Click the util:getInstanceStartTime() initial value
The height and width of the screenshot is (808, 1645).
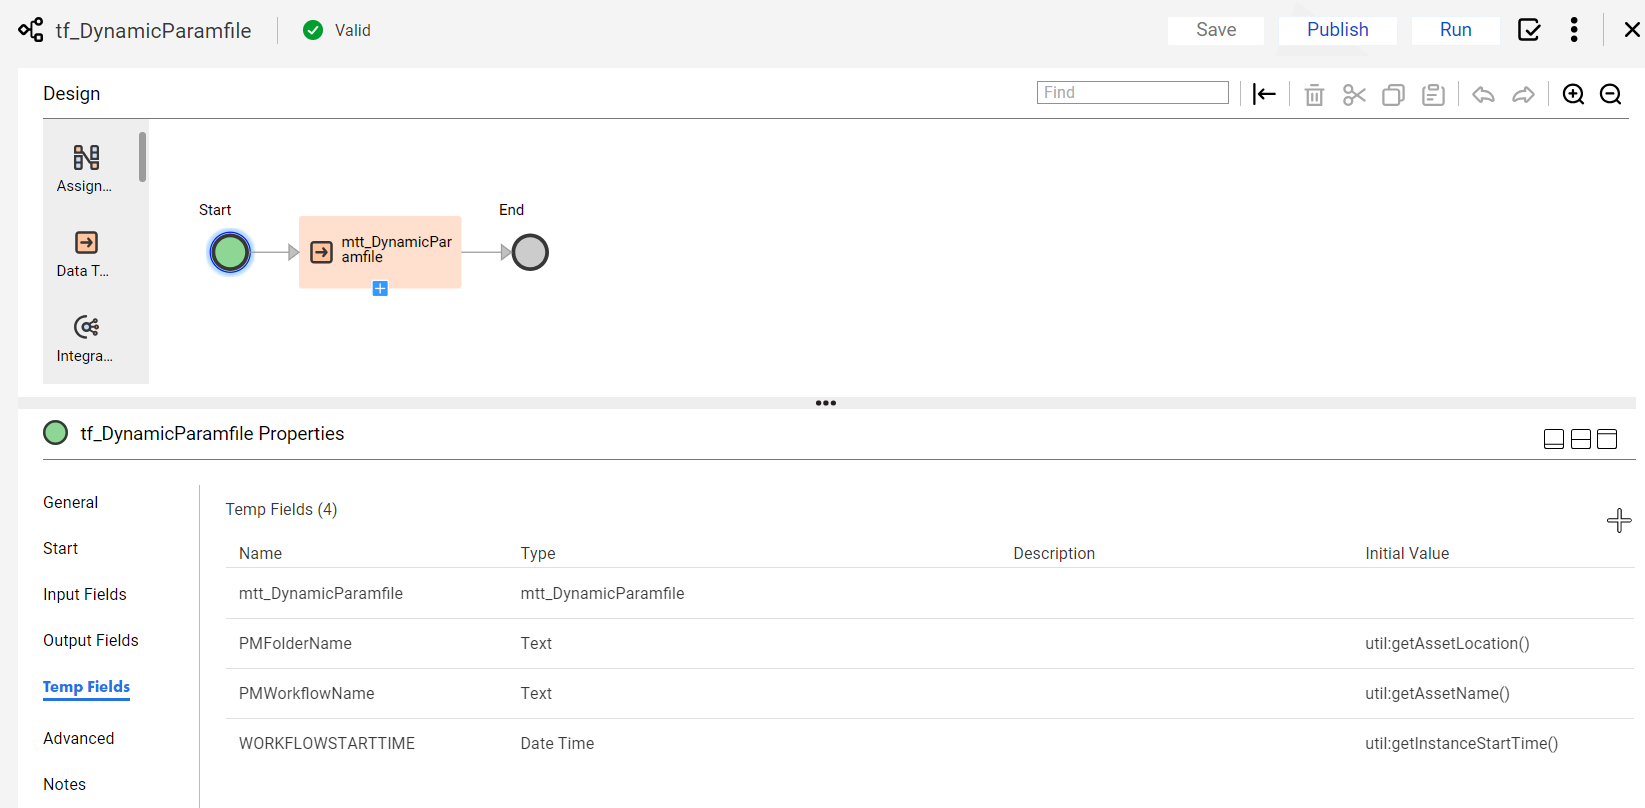click(x=1462, y=744)
